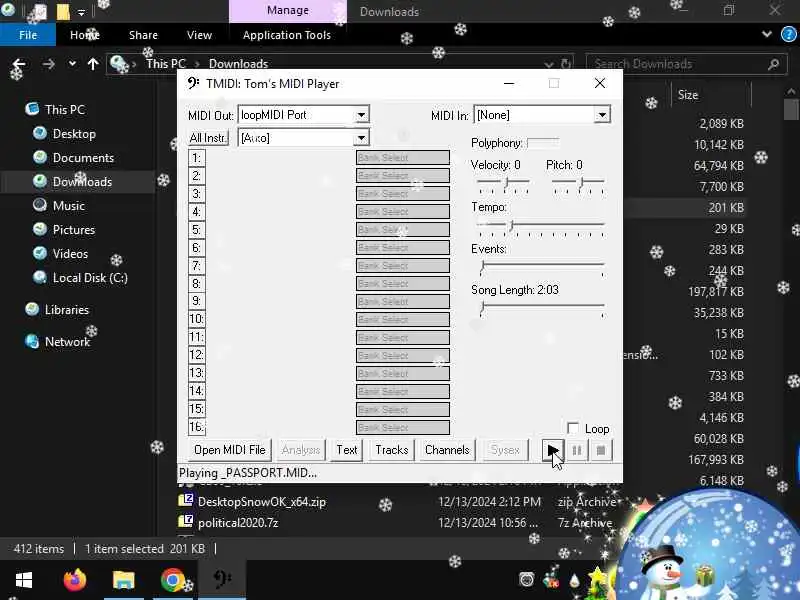This screenshot has height=600, width=800.
Task: Click the Analysis button
Action: tap(301, 450)
